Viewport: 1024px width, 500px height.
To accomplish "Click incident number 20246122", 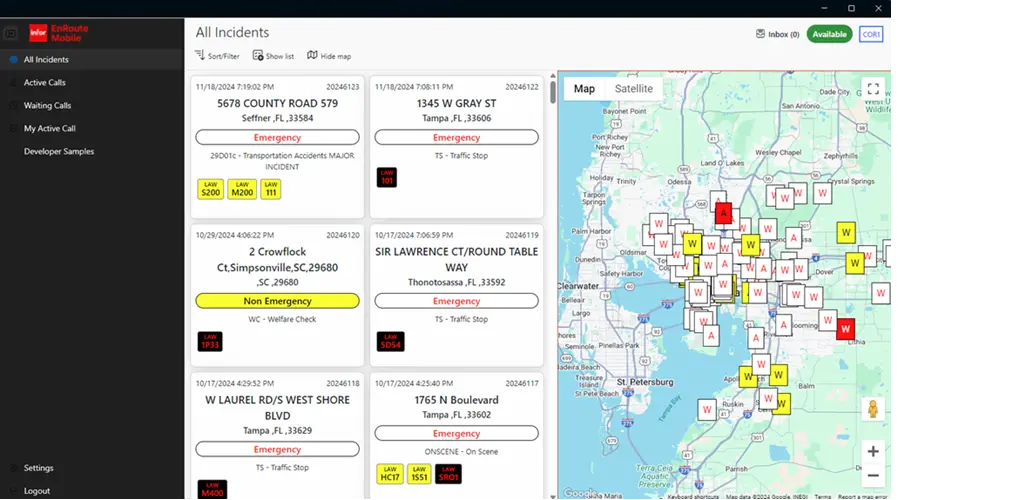I will [x=522, y=87].
